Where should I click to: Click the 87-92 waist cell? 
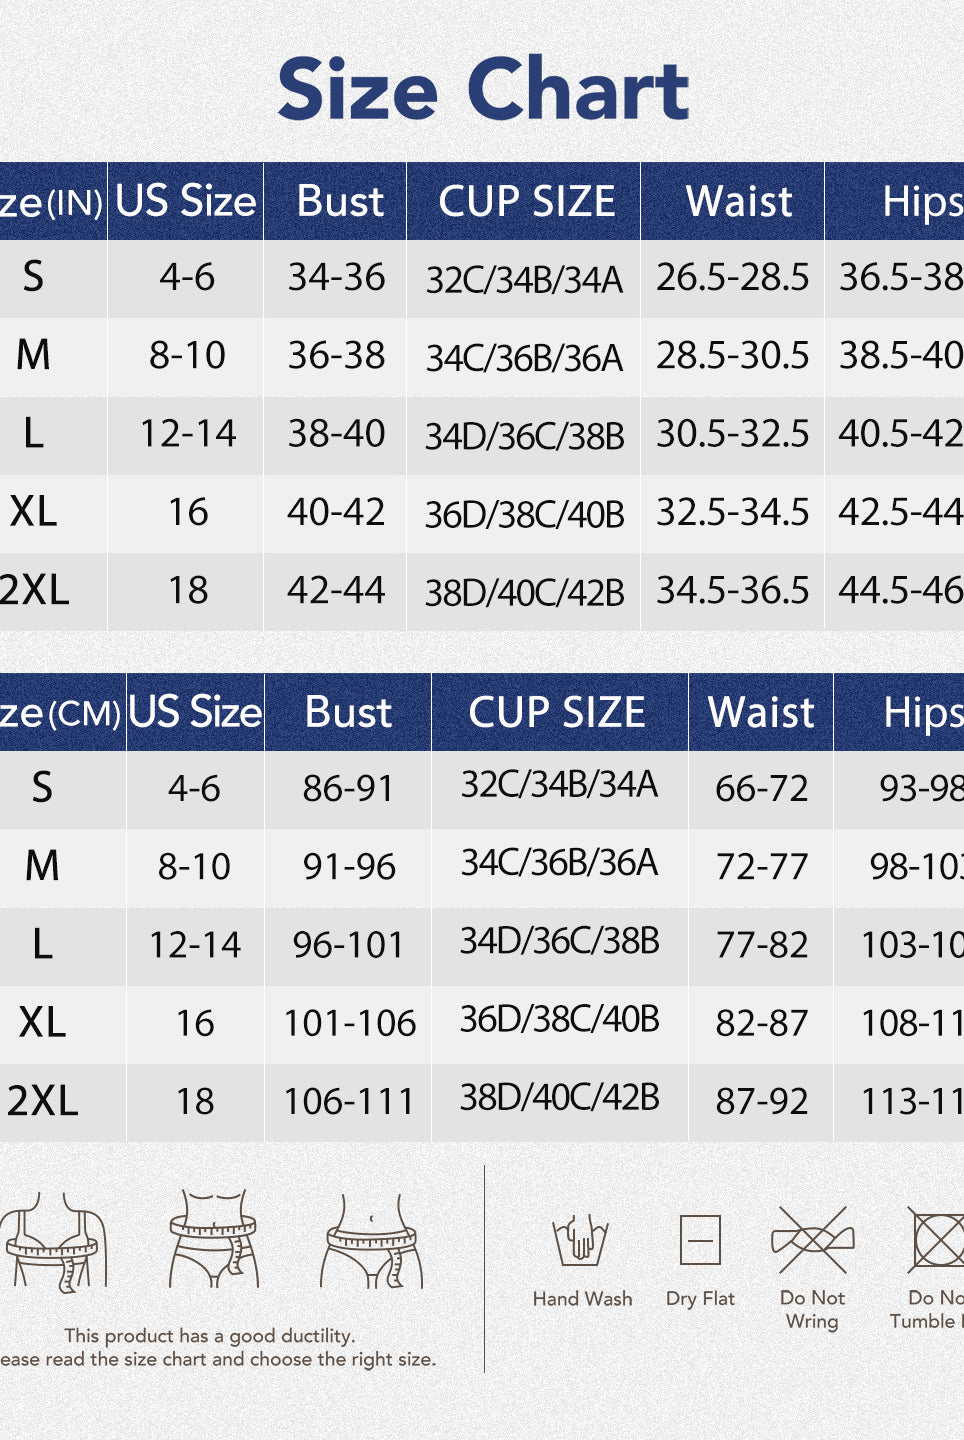[761, 1102]
